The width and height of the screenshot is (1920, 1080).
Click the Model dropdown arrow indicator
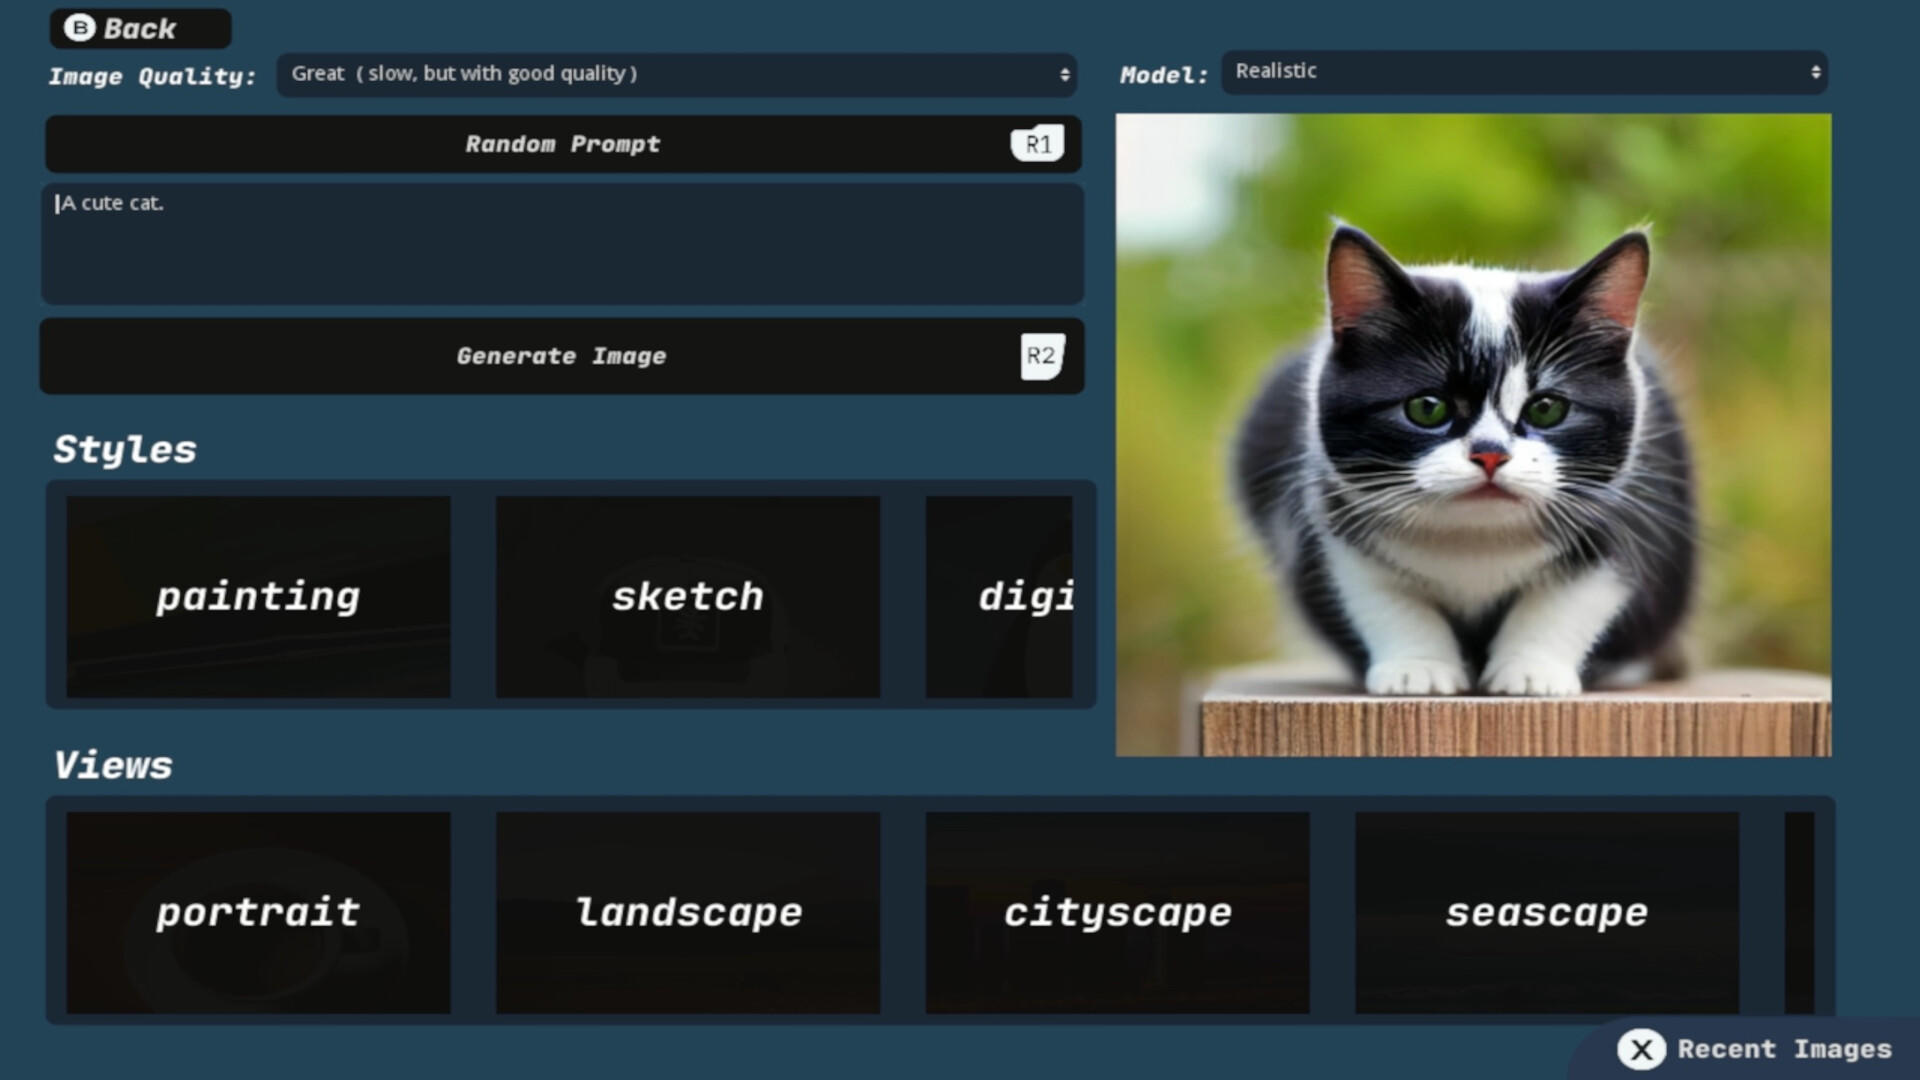[1815, 72]
